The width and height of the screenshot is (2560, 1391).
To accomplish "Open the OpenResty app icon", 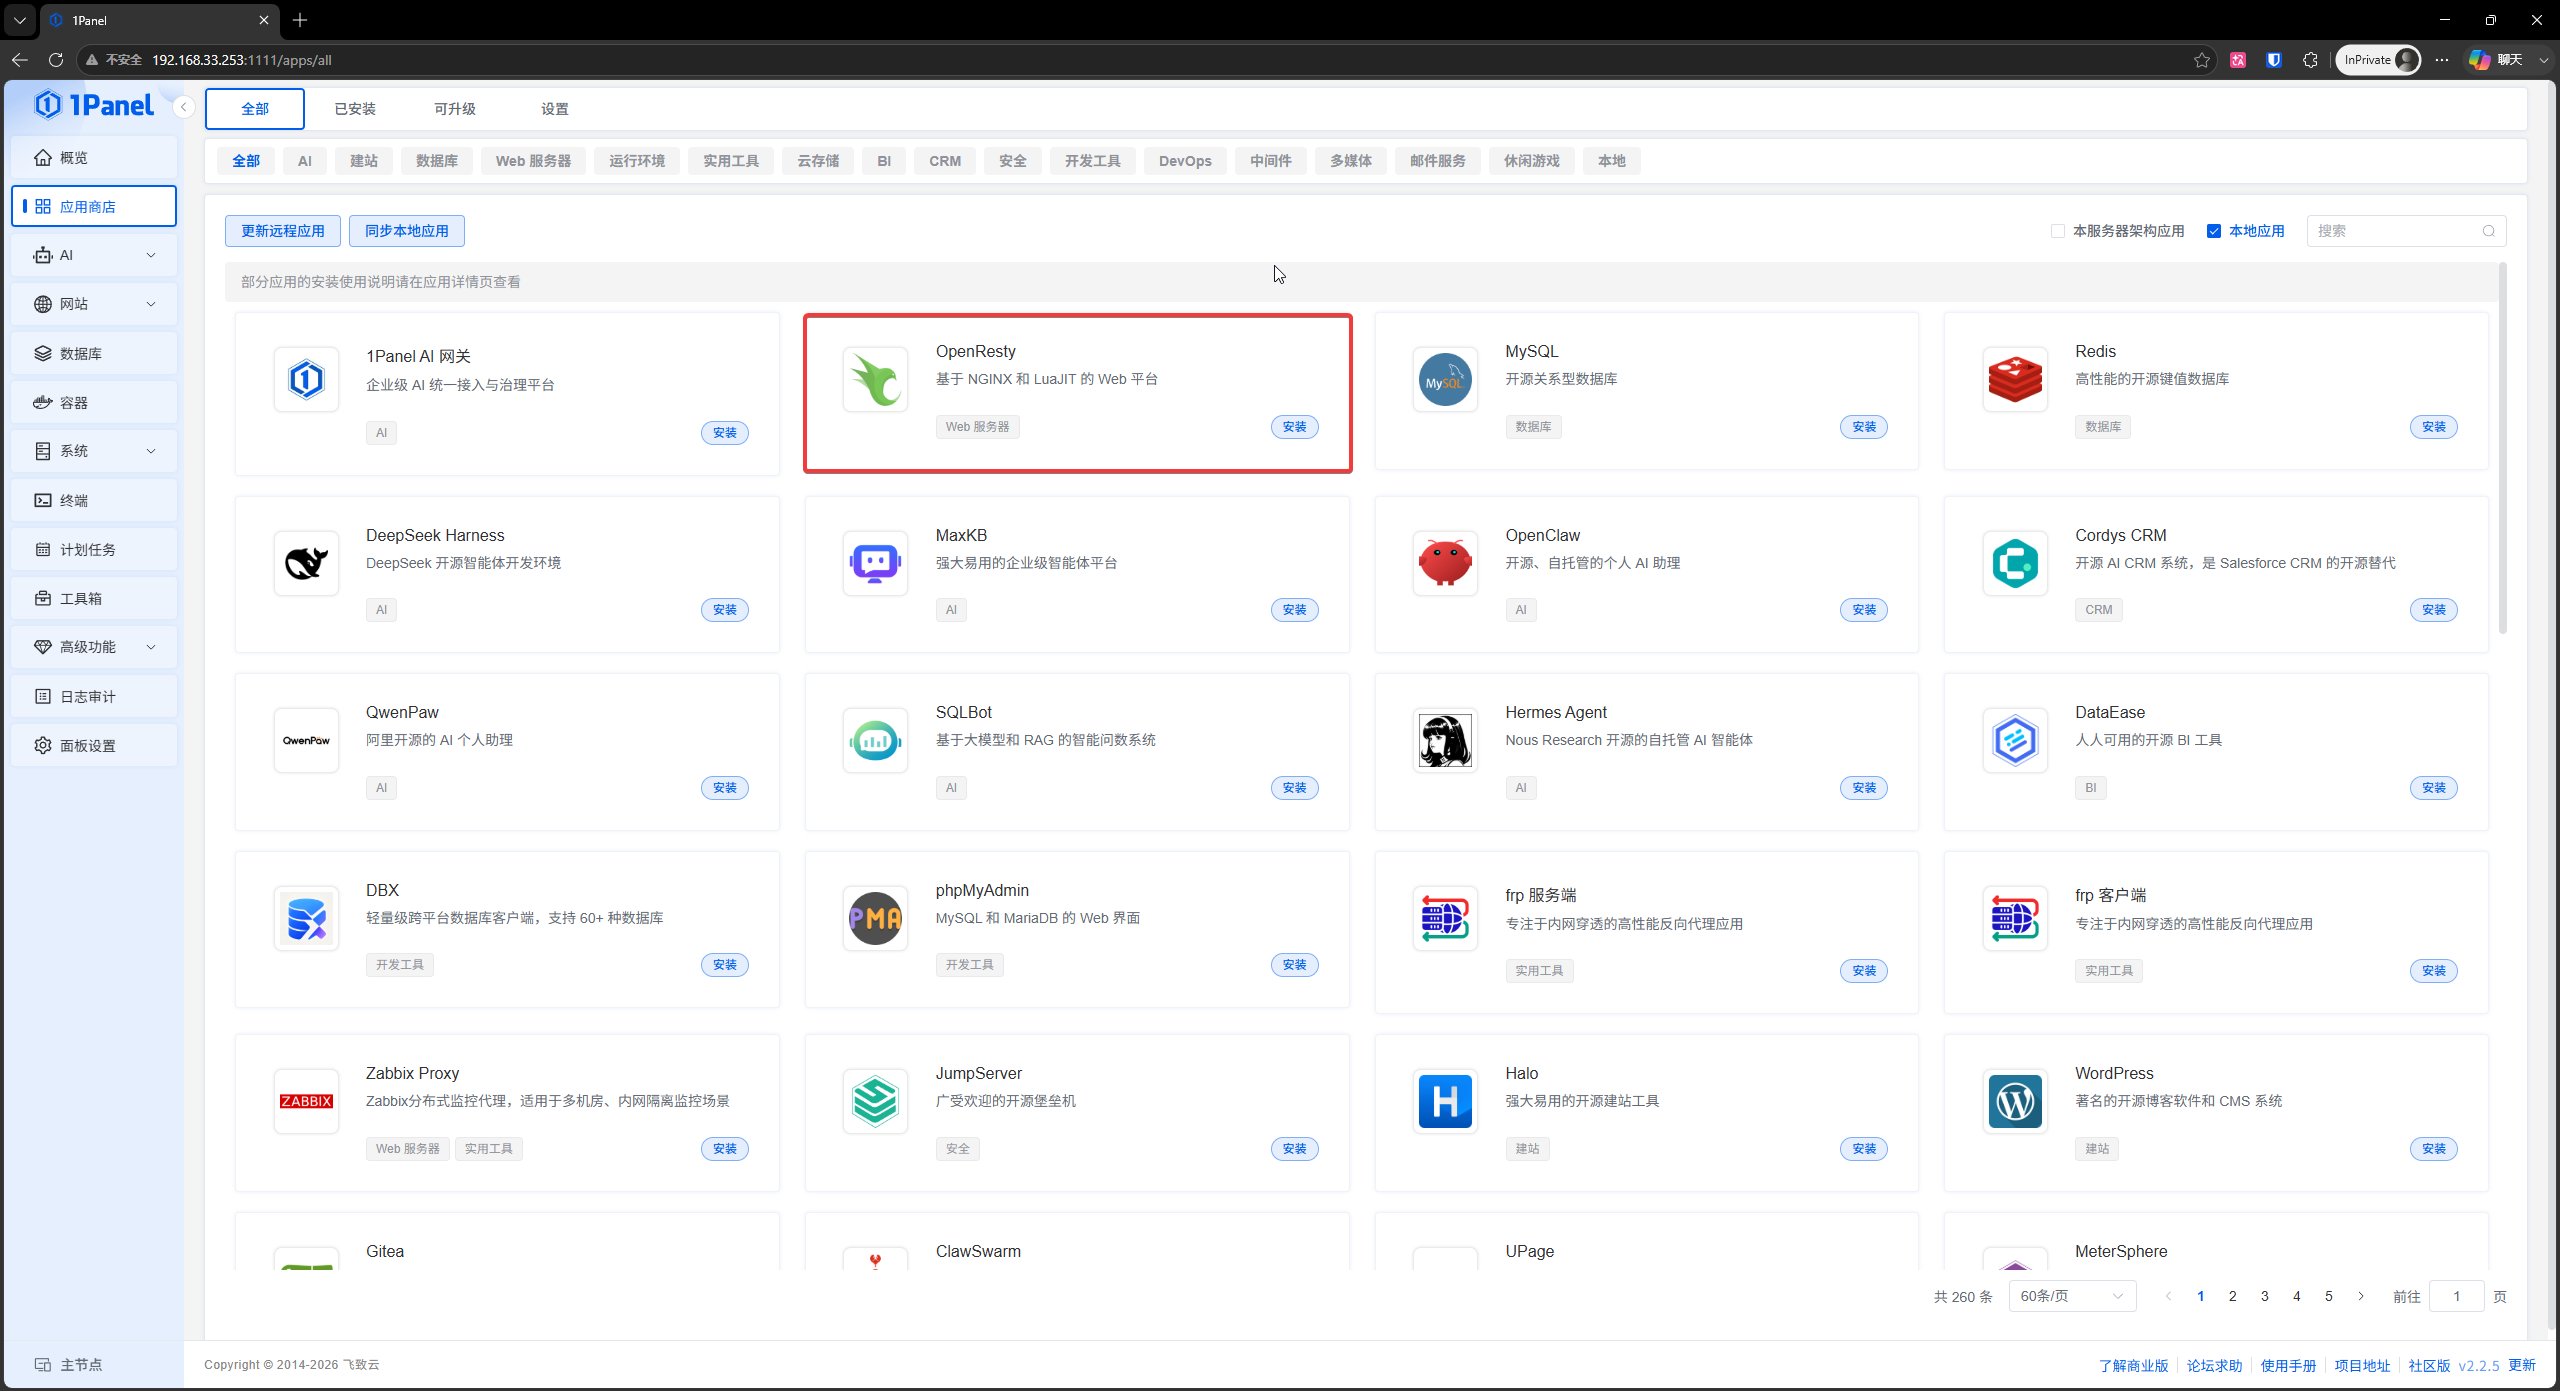I will point(875,379).
